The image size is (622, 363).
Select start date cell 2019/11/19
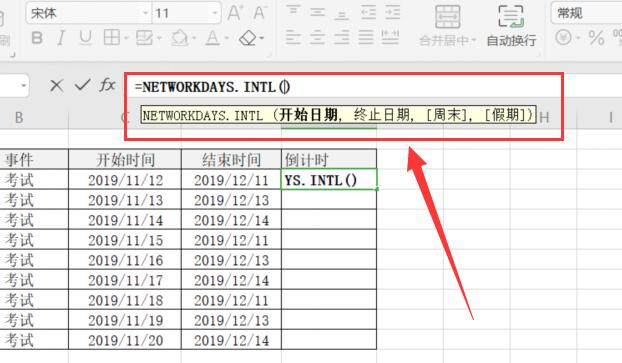[x=125, y=320]
